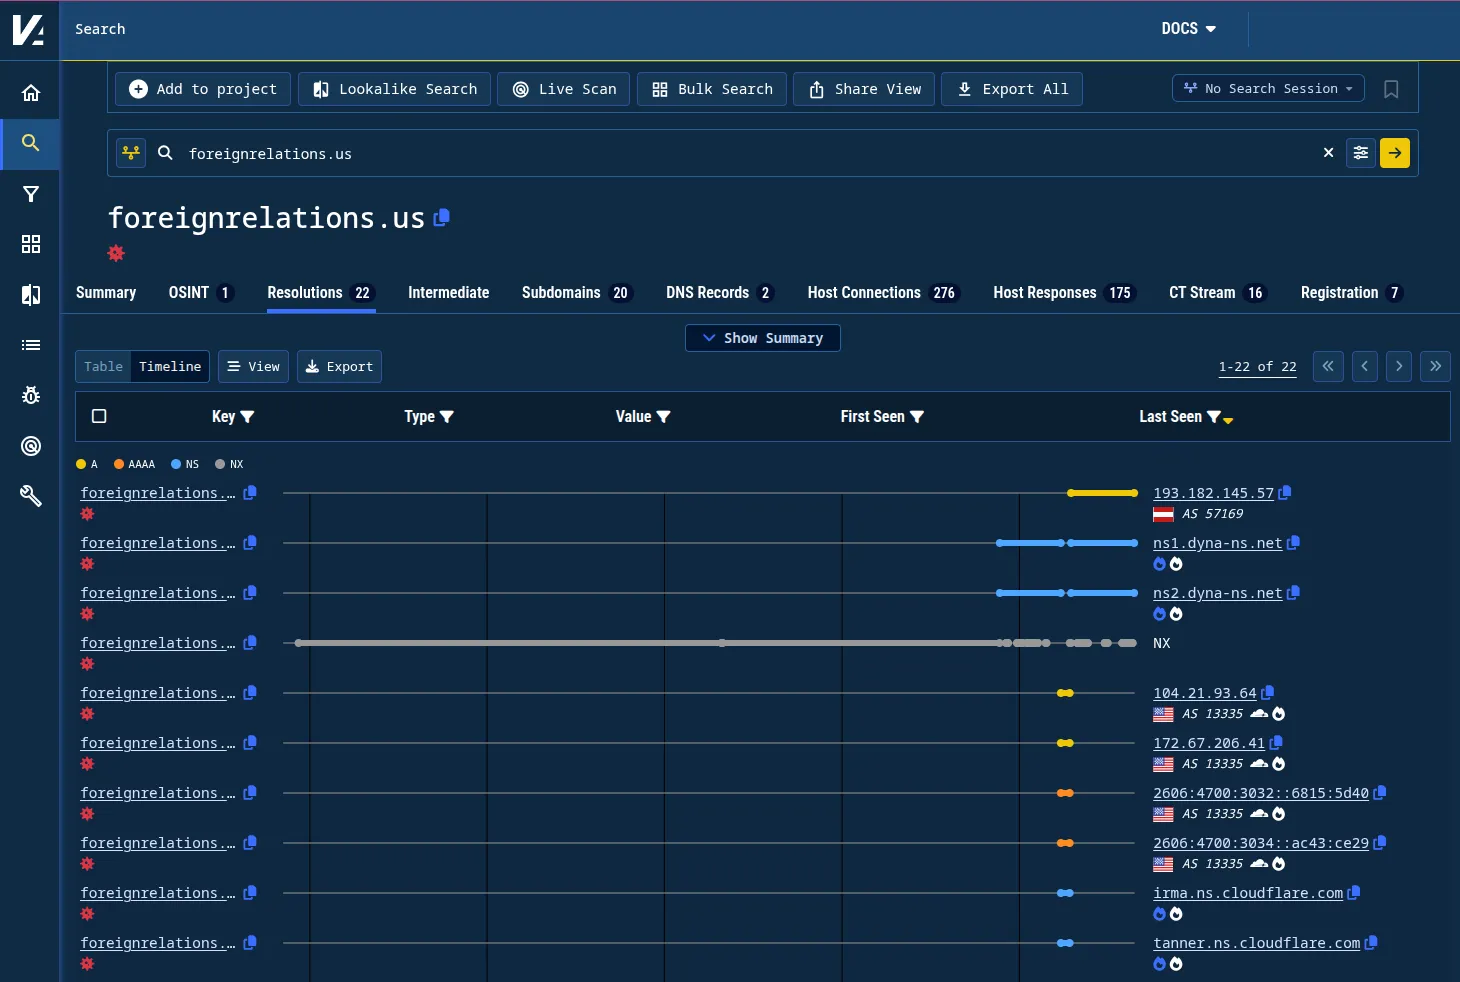Open the Key column filter
This screenshot has width=1460, height=982.
click(x=247, y=417)
